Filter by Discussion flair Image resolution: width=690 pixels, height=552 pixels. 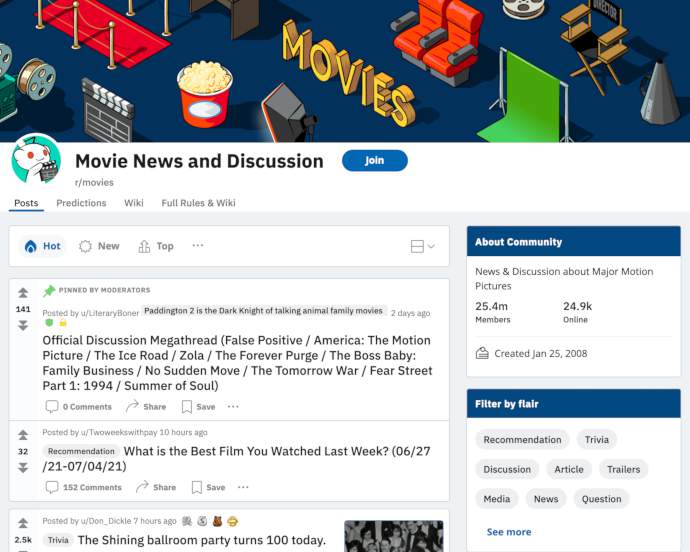[507, 469]
